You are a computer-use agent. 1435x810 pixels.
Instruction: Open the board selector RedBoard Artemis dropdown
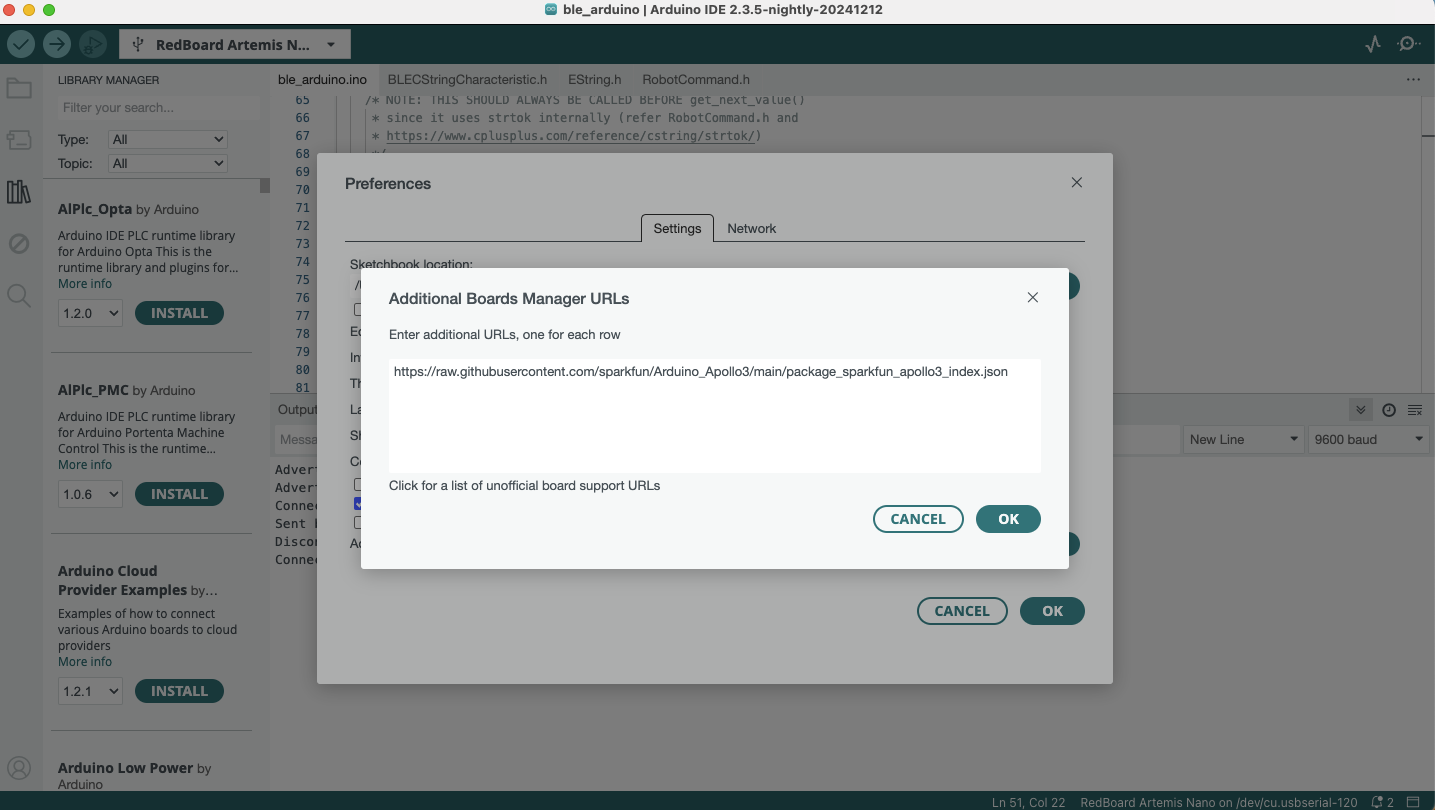point(235,44)
